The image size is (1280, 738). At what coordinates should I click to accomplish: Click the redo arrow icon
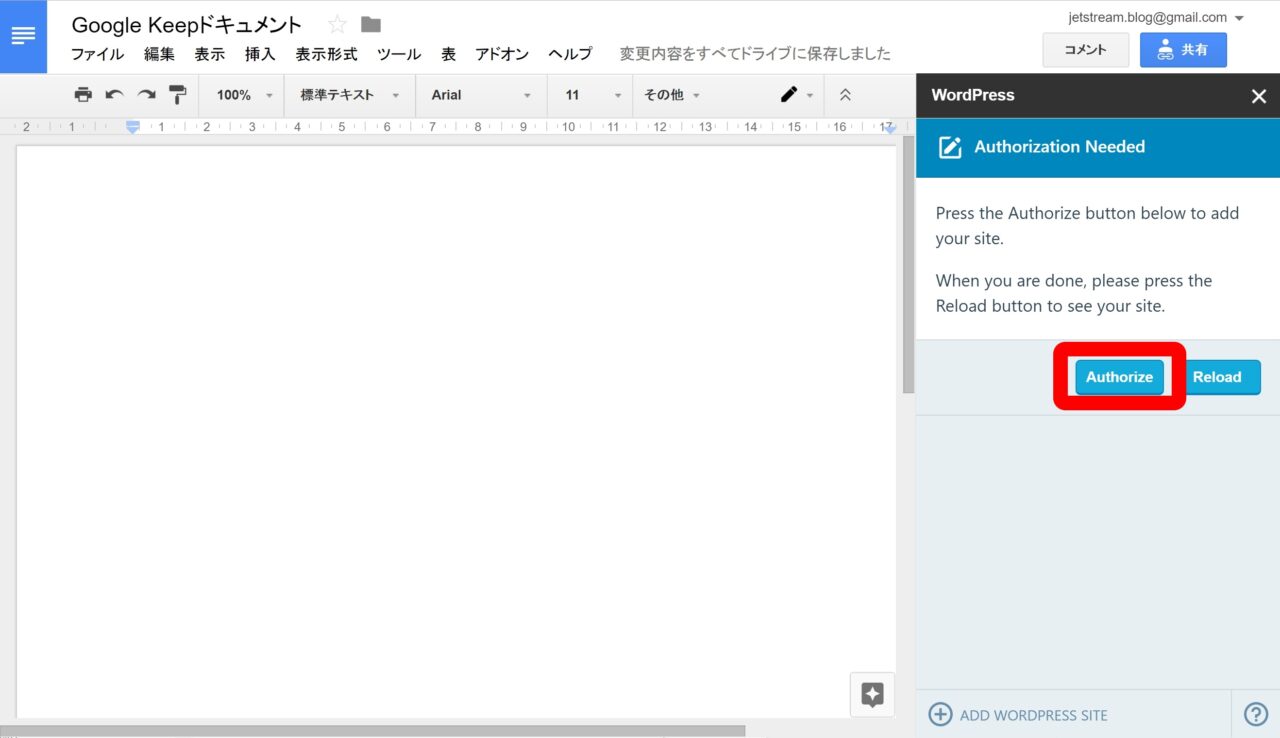click(146, 95)
